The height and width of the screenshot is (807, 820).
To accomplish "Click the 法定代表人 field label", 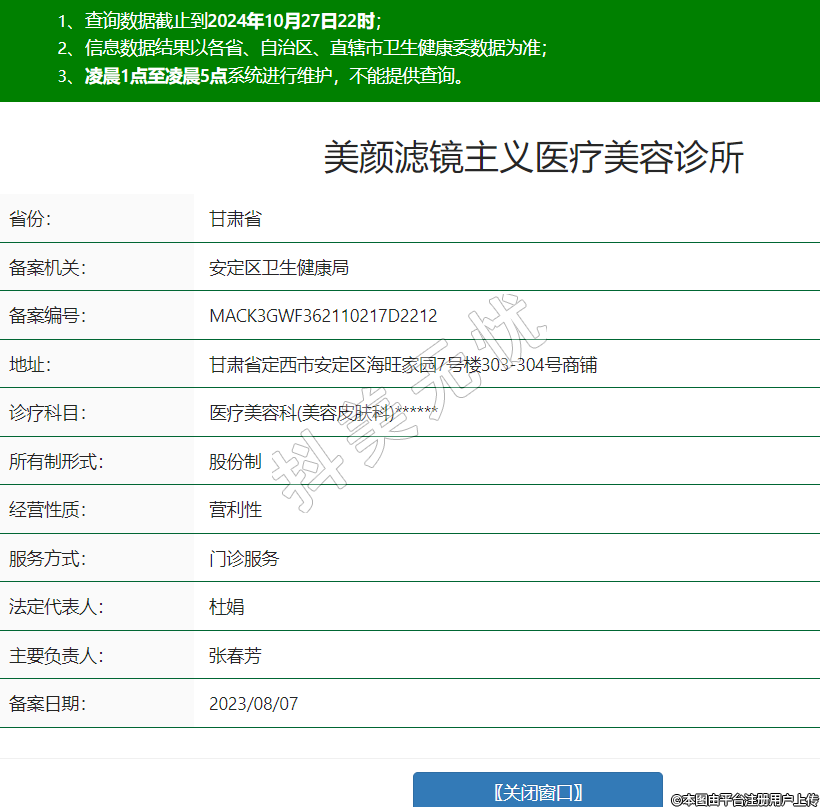I will (56, 606).
